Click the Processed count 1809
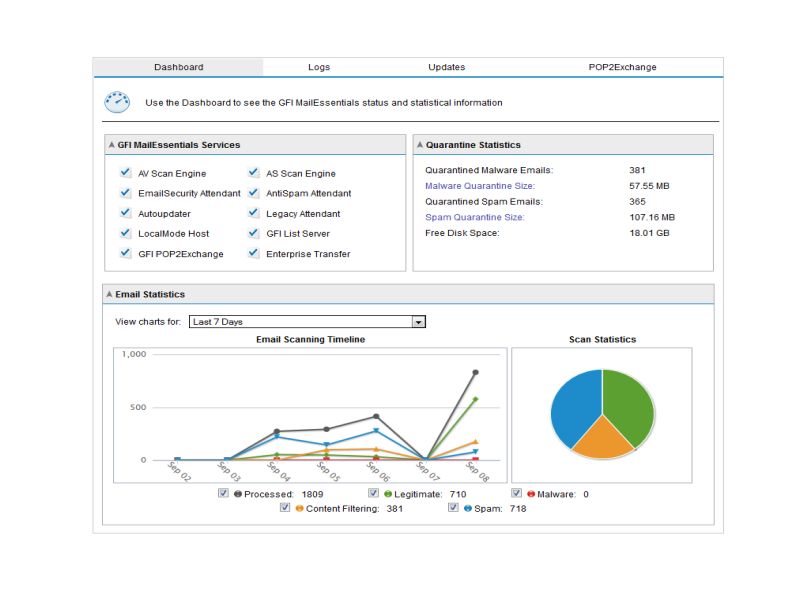Screen dimensions: 800x600 pyautogui.click(x=312, y=494)
